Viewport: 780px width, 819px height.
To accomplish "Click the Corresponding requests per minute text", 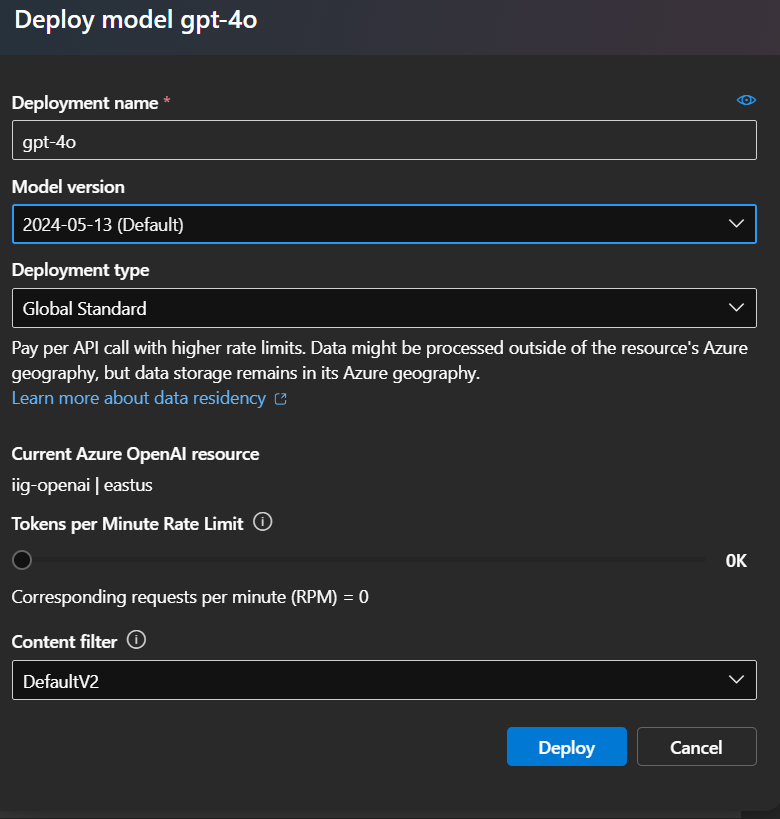I will (x=190, y=597).
